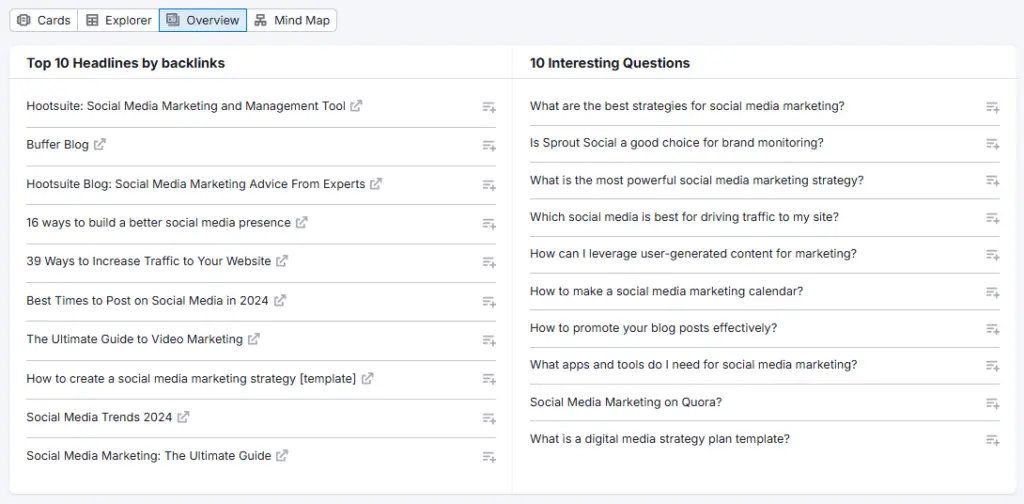The width and height of the screenshot is (1024, 504).
Task: Add 'Social Media Marketing on Quora?' via plus icon
Action: (992, 403)
